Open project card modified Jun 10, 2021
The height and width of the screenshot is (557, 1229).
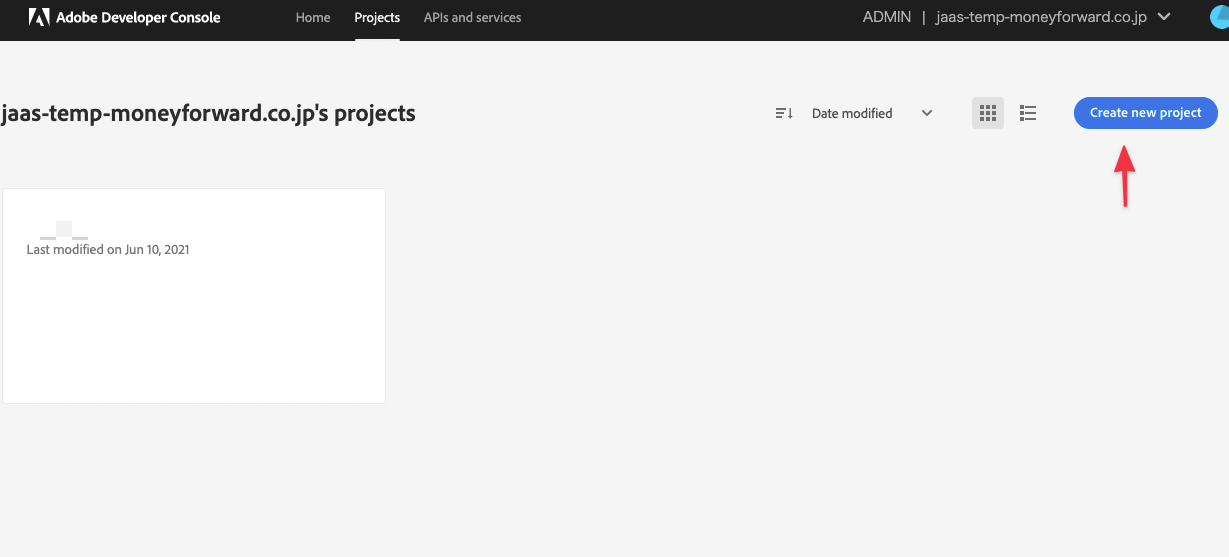pos(194,296)
